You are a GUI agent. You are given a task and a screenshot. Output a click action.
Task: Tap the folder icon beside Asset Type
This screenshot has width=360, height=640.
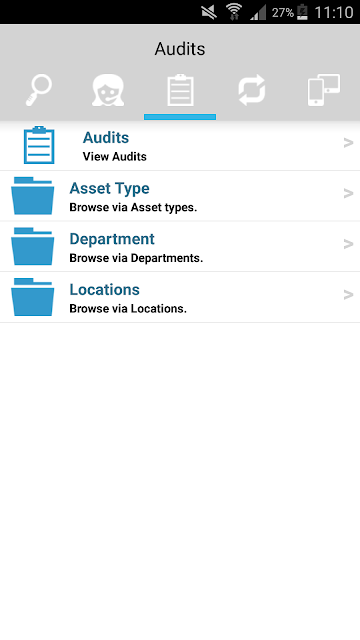[32, 196]
